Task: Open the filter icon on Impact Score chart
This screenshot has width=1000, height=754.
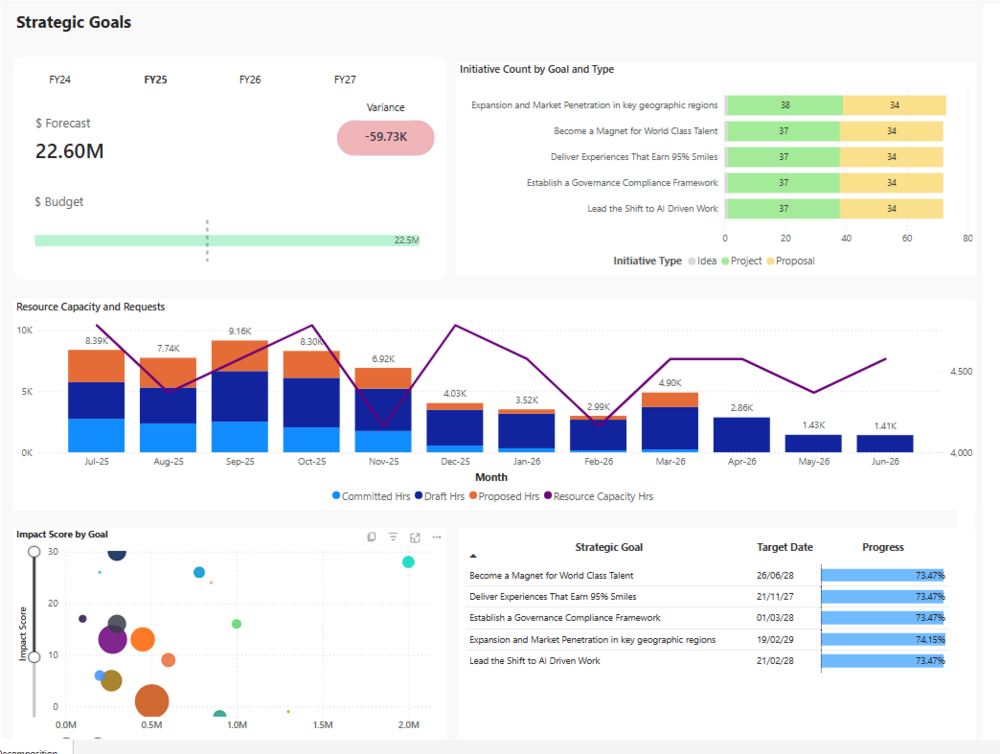Action: coord(393,537)
